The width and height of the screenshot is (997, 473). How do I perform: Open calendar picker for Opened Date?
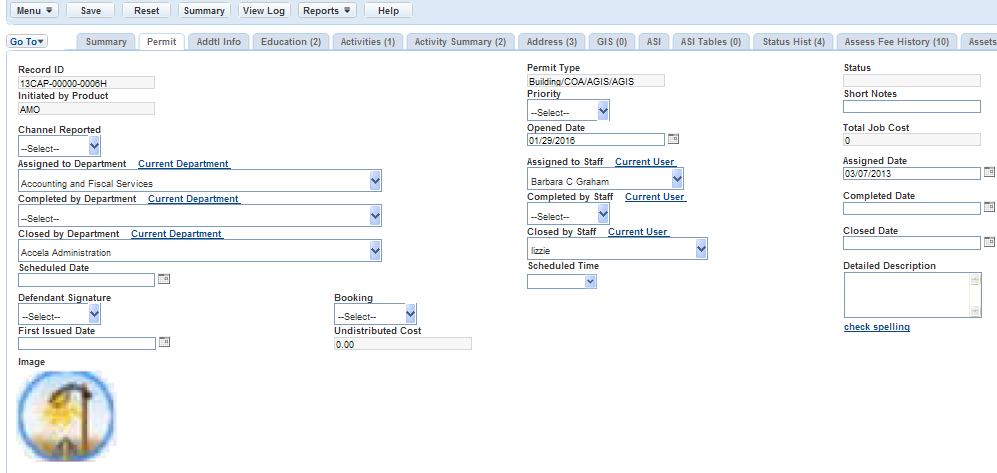pyautogui.click(x=673, y=139)
